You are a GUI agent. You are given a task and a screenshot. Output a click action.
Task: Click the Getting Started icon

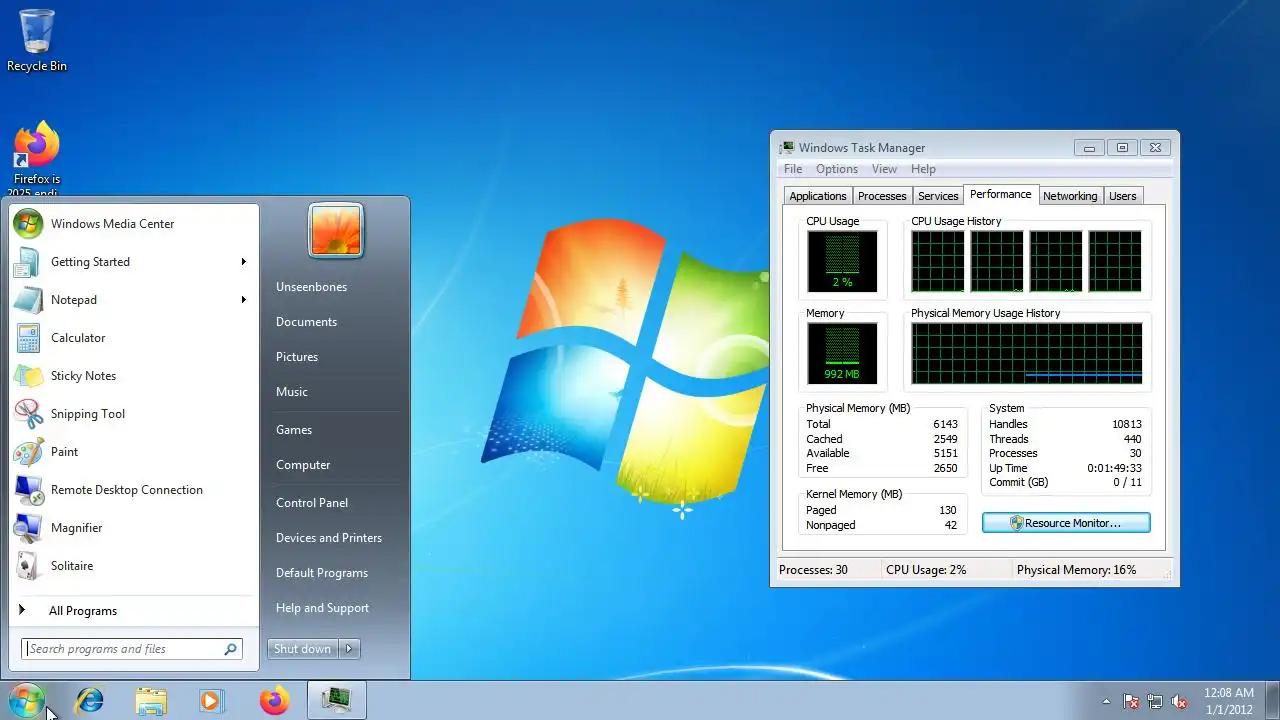point(27,262)
